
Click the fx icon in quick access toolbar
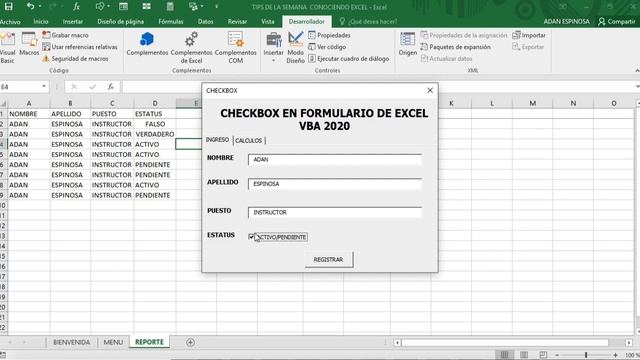tap(76, 7)
